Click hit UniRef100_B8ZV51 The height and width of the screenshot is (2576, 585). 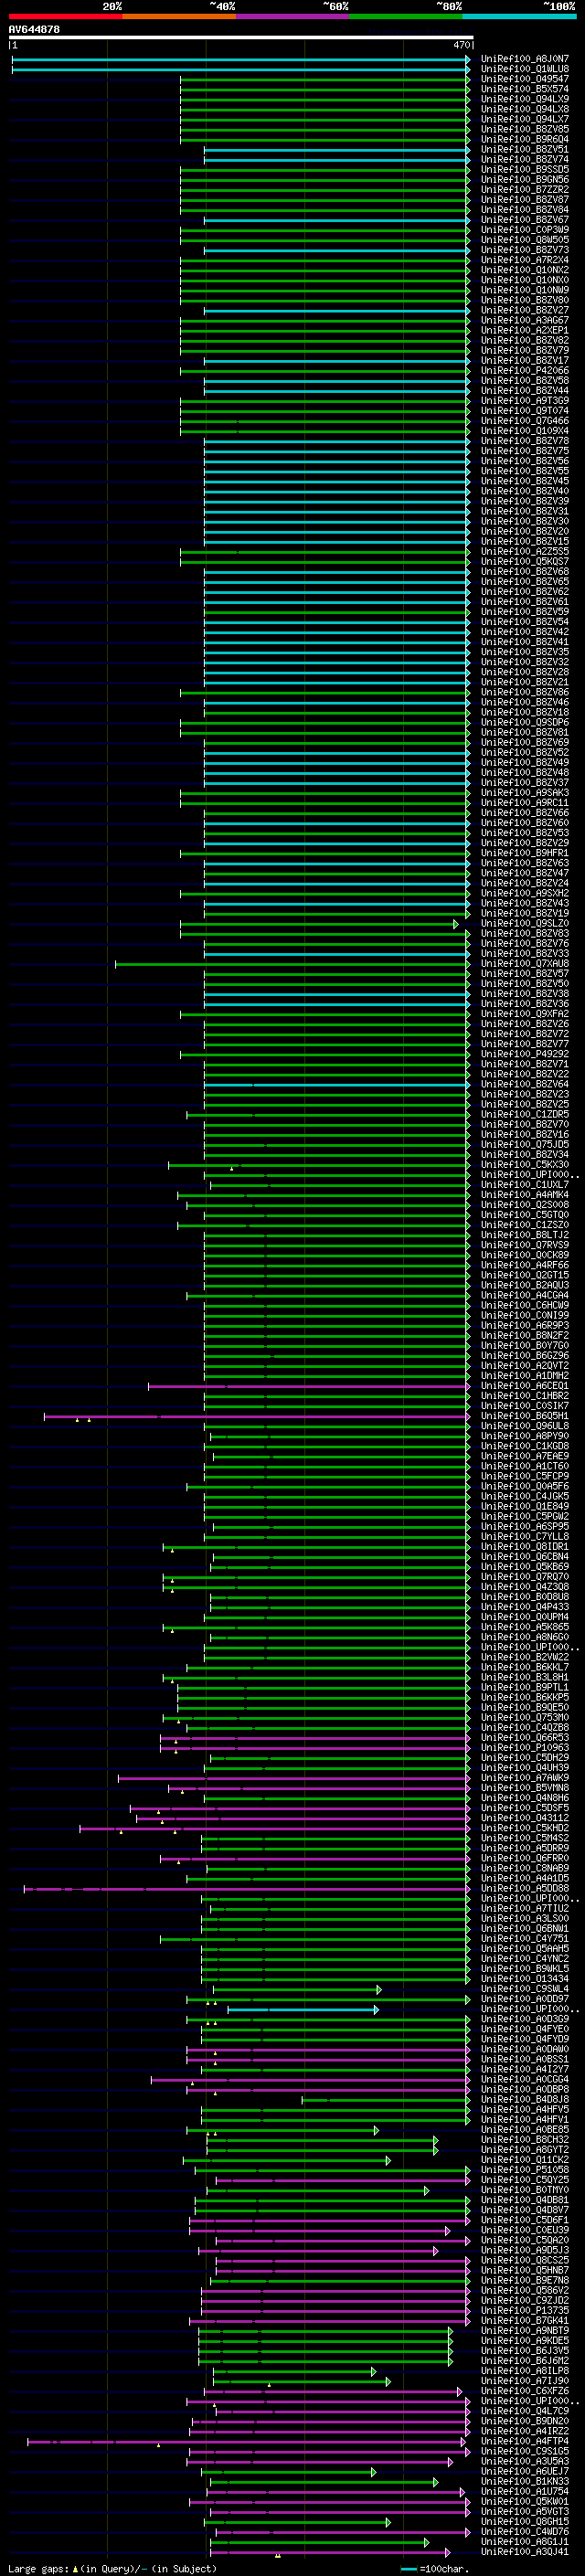coord(525,149)
